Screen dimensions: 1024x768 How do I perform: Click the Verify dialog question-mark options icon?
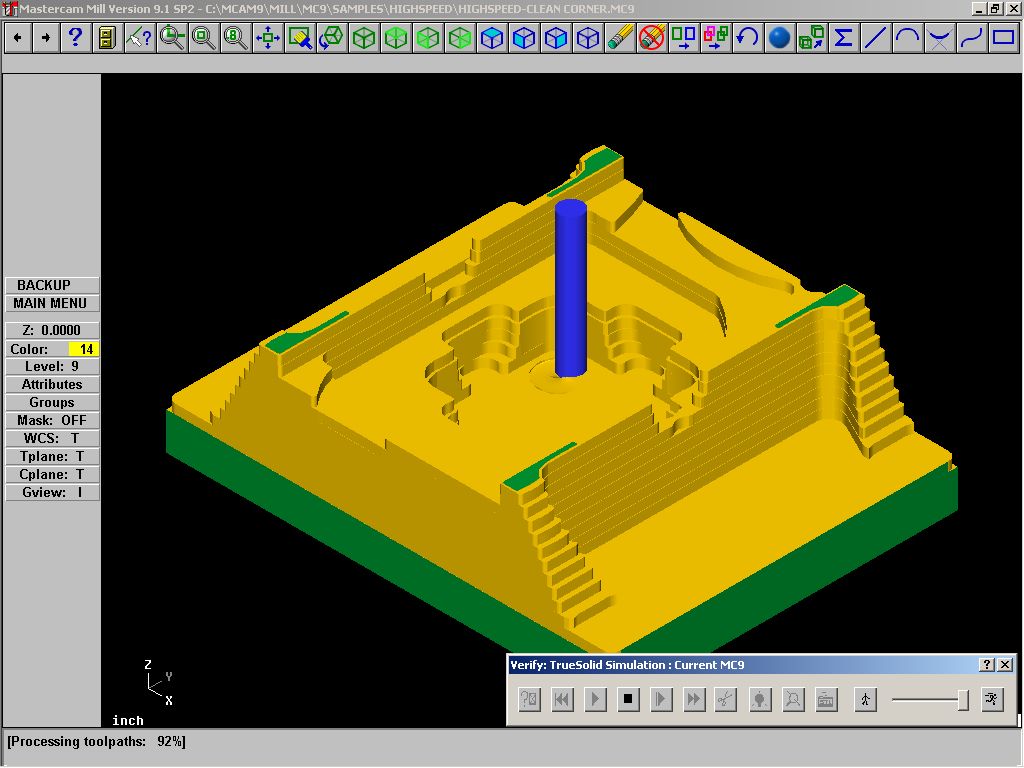coord(530,699)
